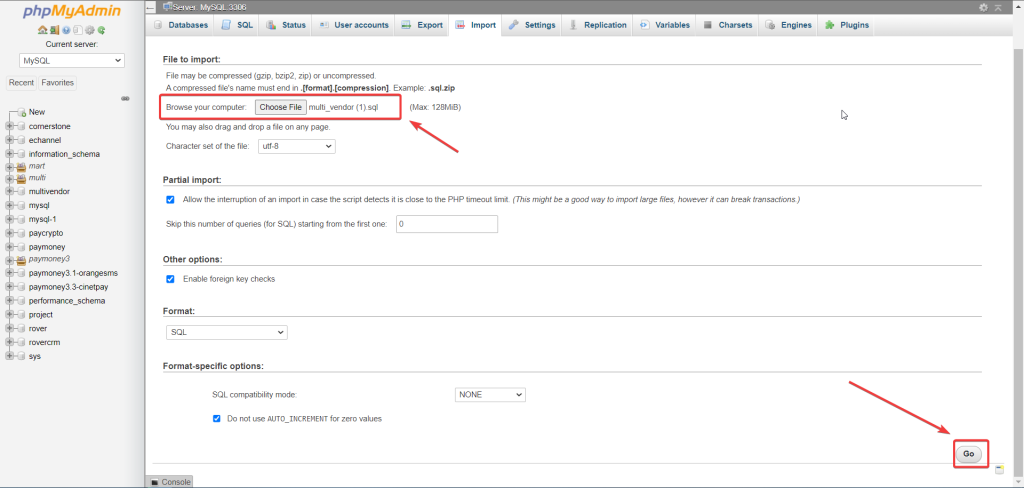
Task: Open the character set utf-8 dropdown
Action: (x=297, y=146)
